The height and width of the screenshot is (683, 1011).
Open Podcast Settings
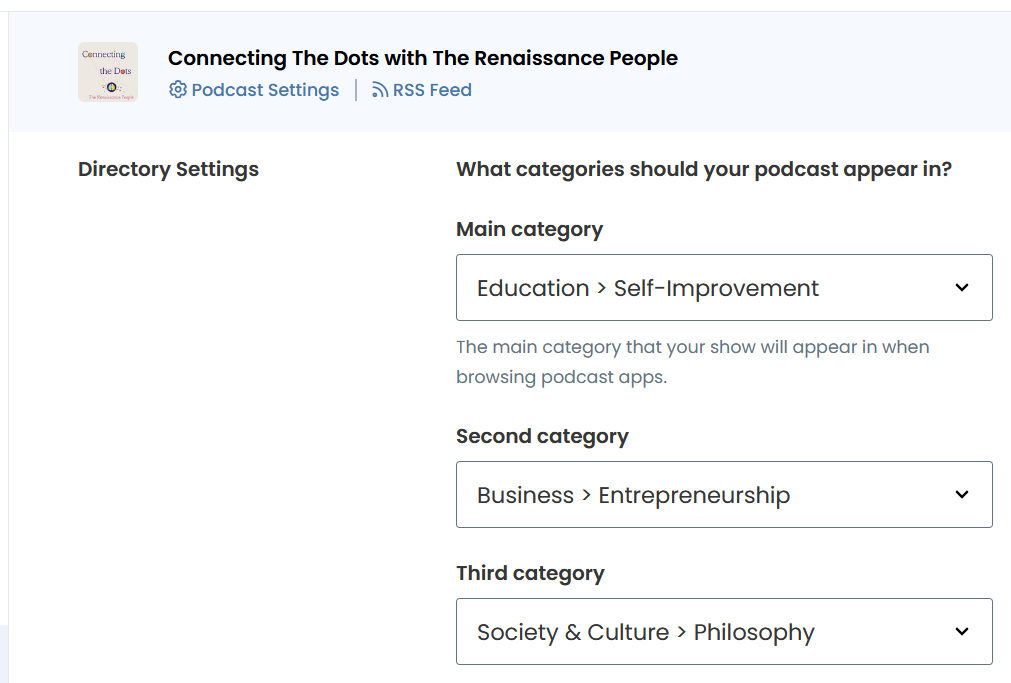coord(265,90)
